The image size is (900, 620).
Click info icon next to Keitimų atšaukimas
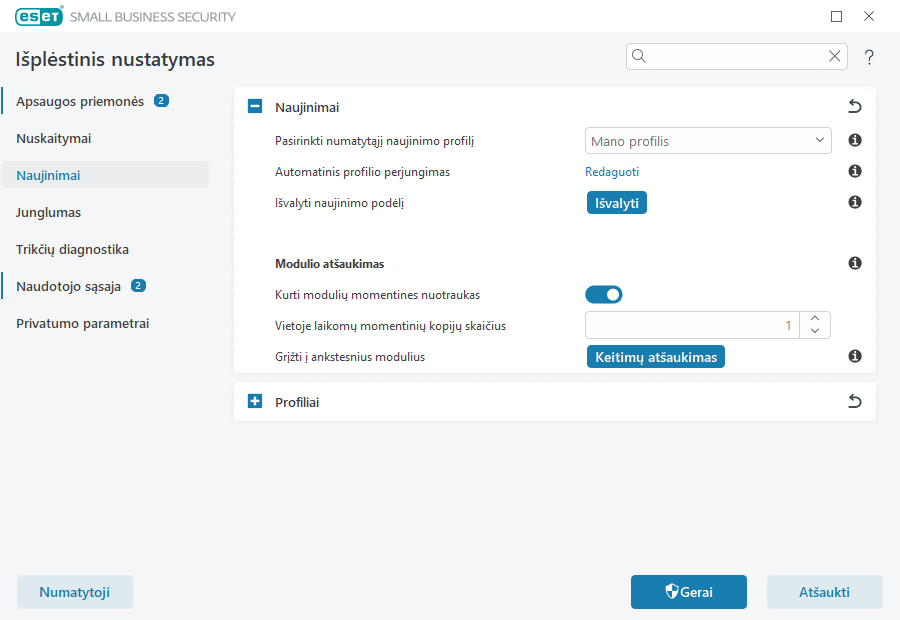pyautogui.click(x=855, y=356)
